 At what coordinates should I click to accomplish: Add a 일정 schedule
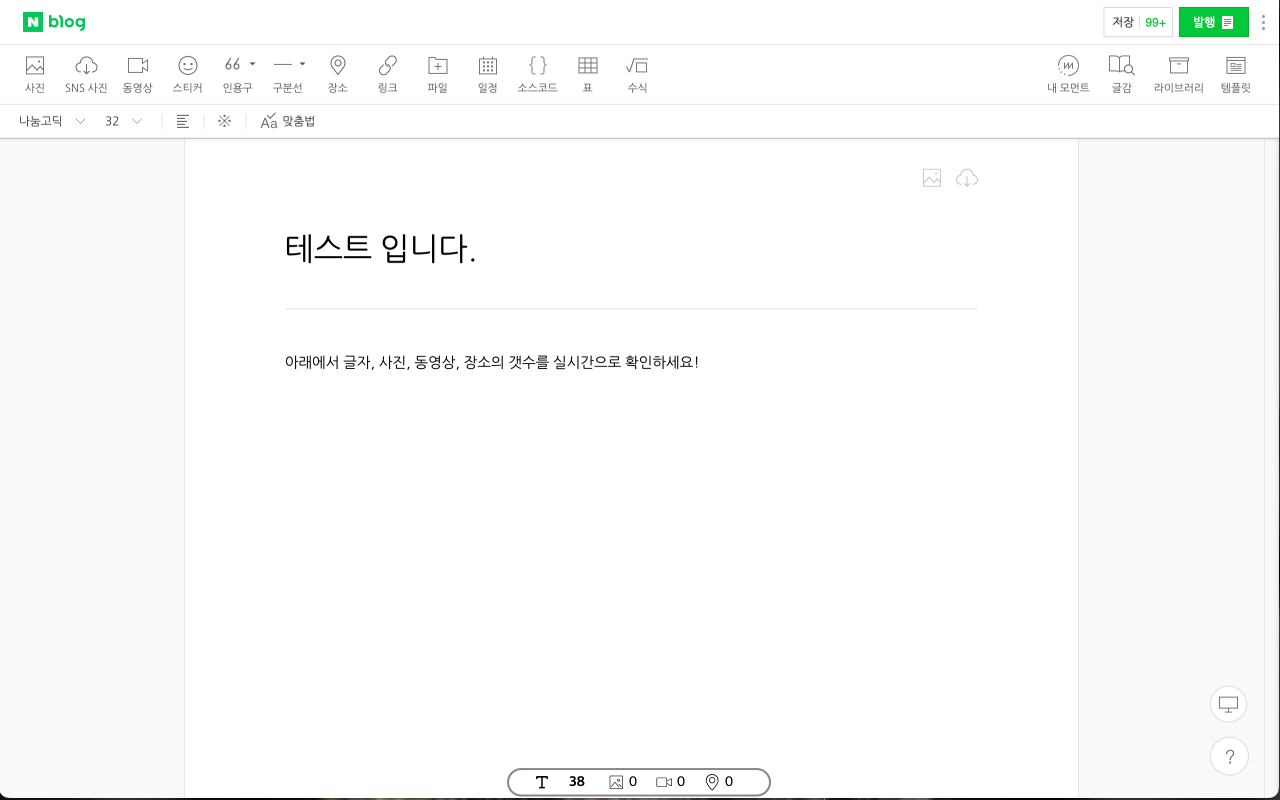click(x=488, y=74)
